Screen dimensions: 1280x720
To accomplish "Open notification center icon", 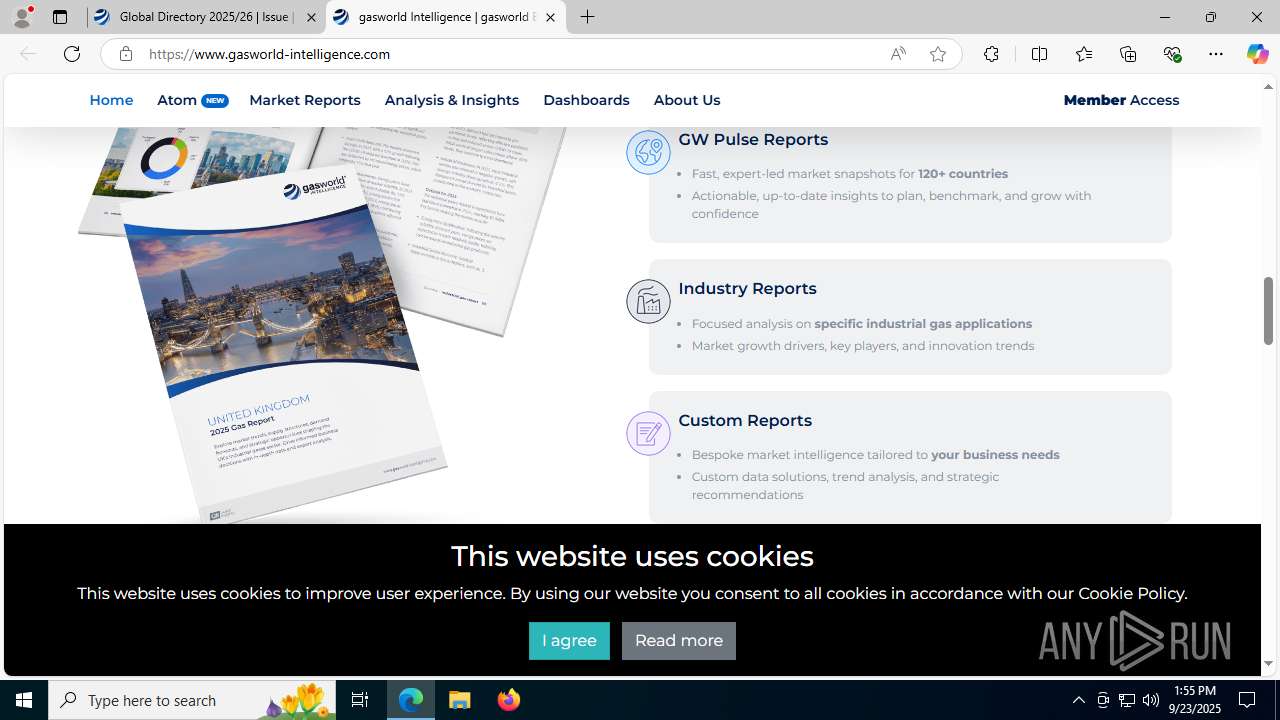I will [1248, 700].
